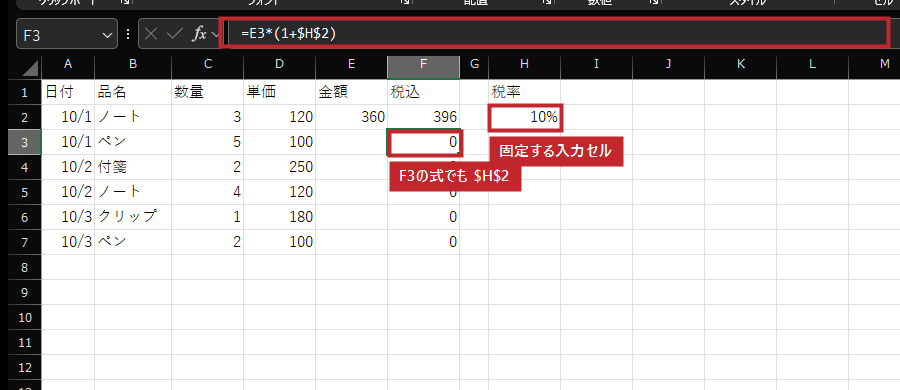Select cell D4 showing 250
Image resolution: width=900 pixels, height=390 pixels.
tap(280, 167)
